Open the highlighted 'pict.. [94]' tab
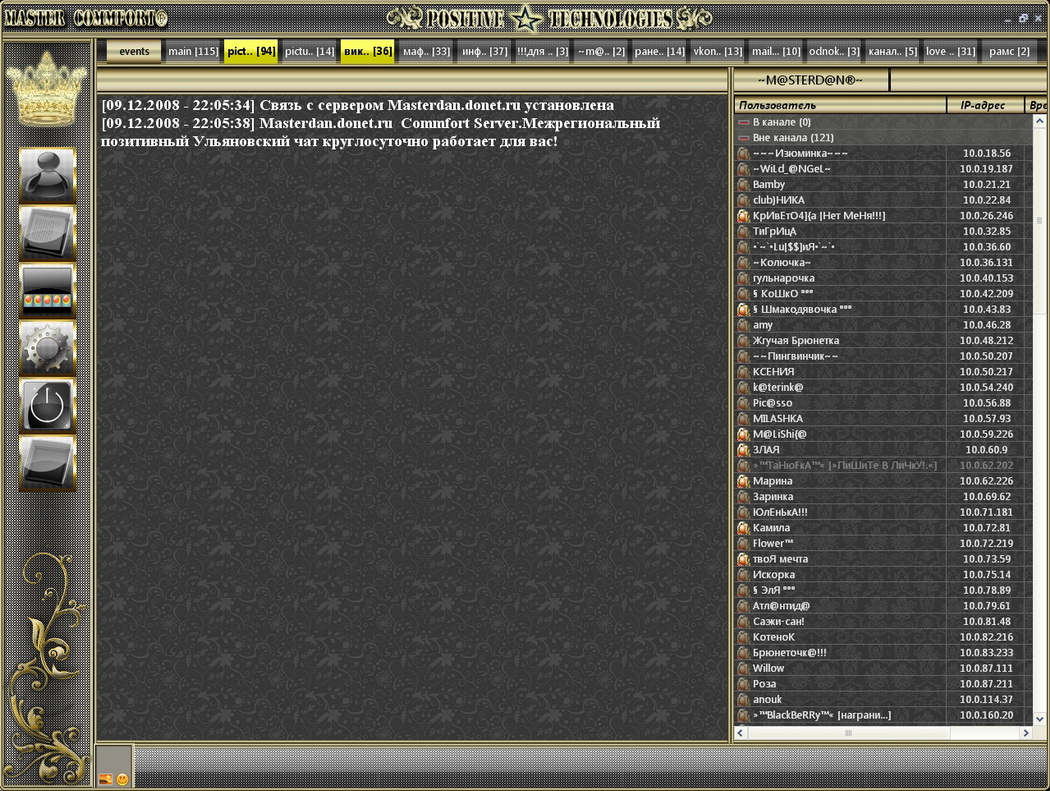1050x791 pixels. 251,52
